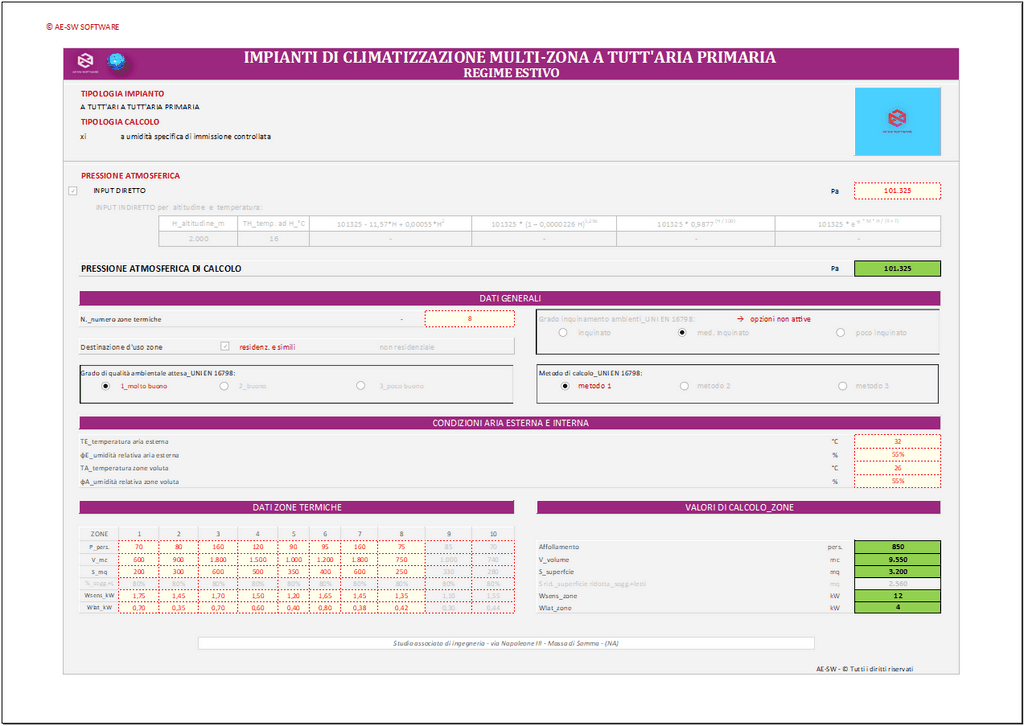Image resolution: width=1024 pixels, height=726 pixels.
Task: Toggle the residenz. e simili checkbox
Action: click(225, 347)
